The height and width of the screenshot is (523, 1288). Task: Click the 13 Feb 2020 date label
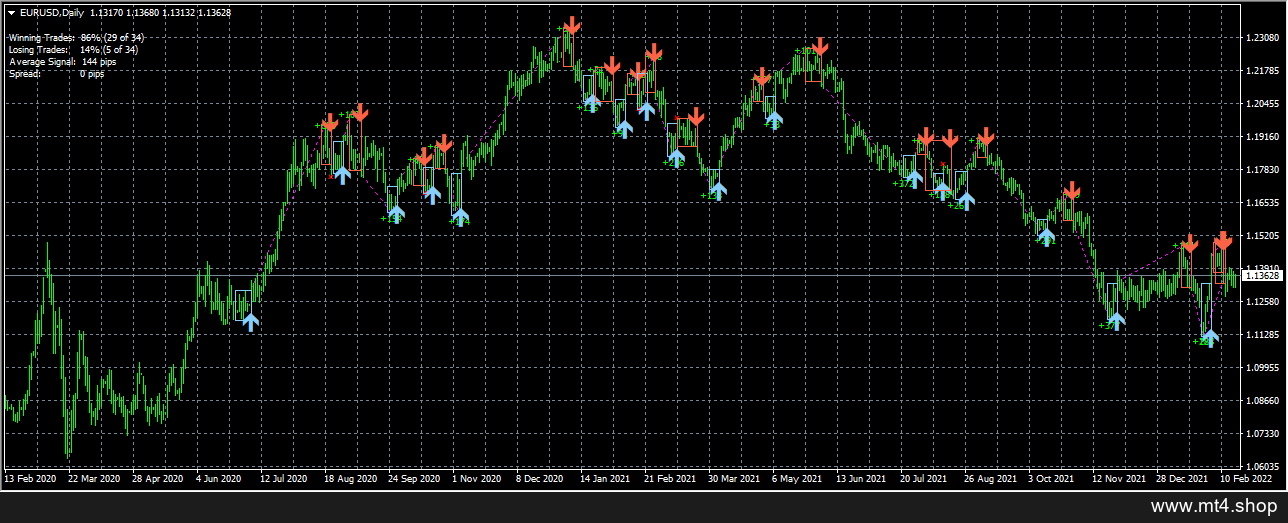(31, 479)
